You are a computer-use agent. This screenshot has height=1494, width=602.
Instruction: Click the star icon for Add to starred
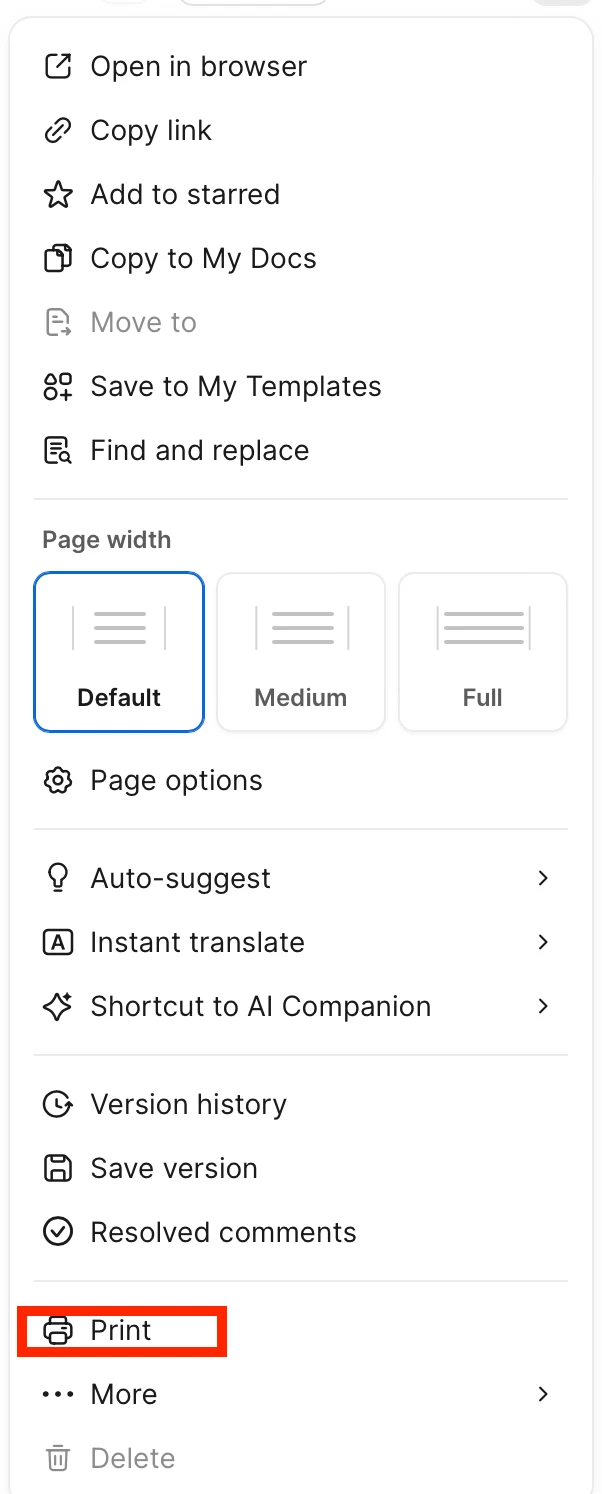58,195
